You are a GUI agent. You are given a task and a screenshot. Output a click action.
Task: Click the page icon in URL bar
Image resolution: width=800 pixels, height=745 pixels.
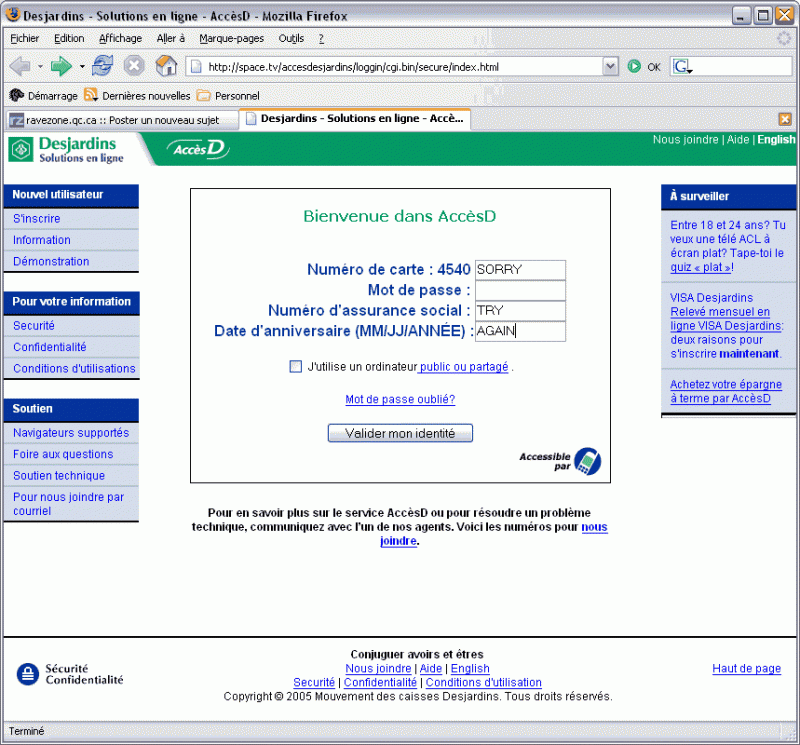[x=196, y=67]
